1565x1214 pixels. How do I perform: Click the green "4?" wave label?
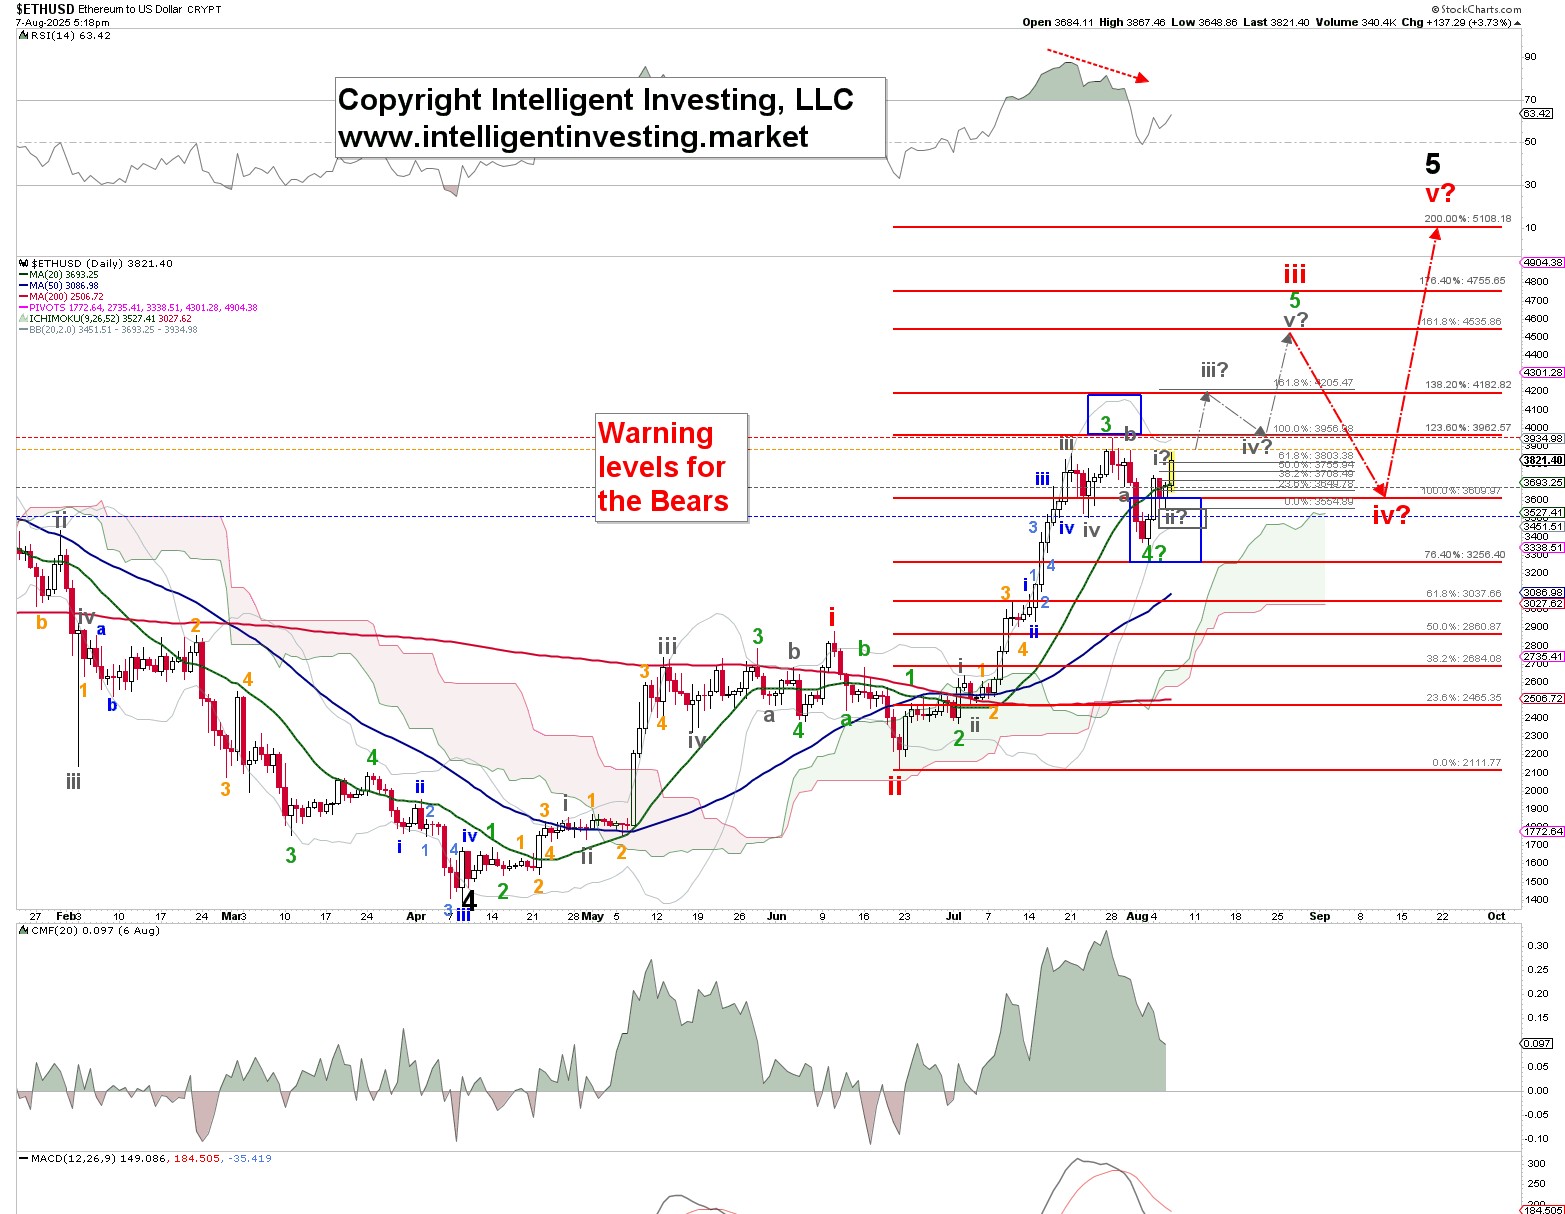(x=1154, y=553)
